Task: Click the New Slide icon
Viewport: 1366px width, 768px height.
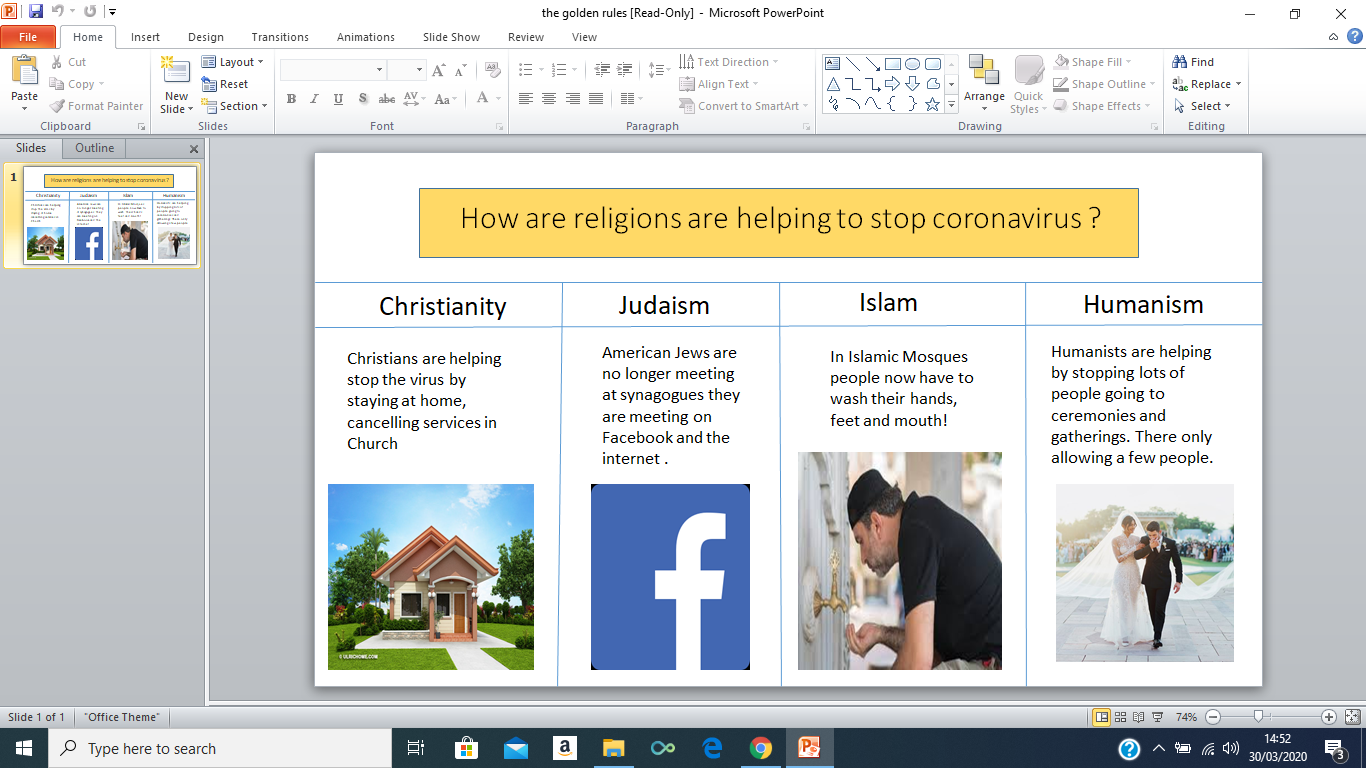Action: pyautogui.click(x=176, y=72)
